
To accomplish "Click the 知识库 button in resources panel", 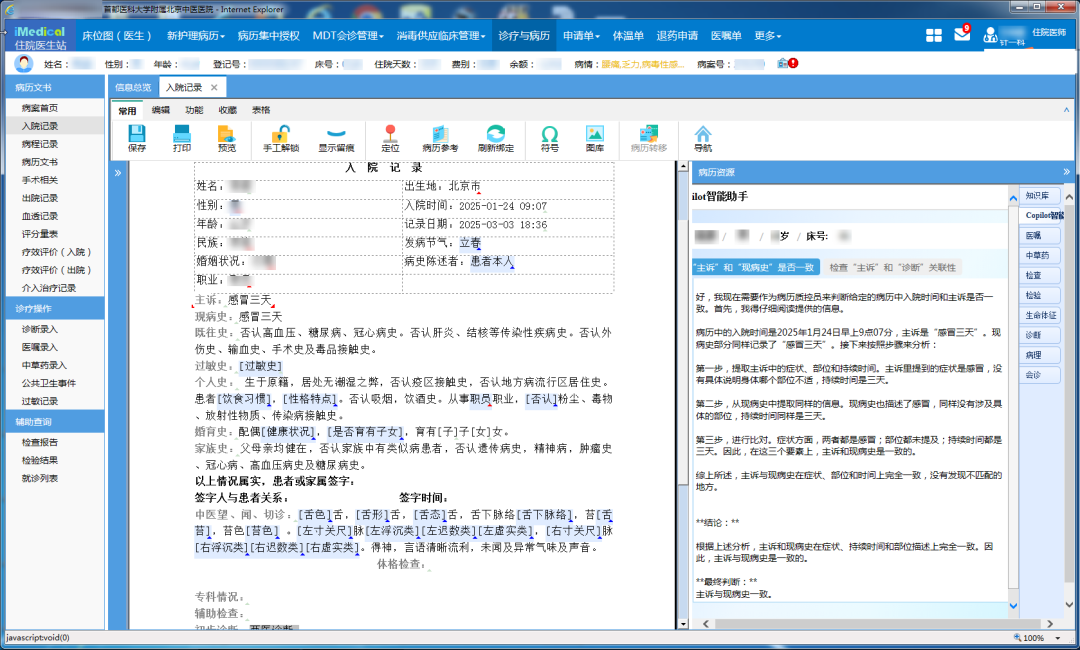I will pos(1038,195).
